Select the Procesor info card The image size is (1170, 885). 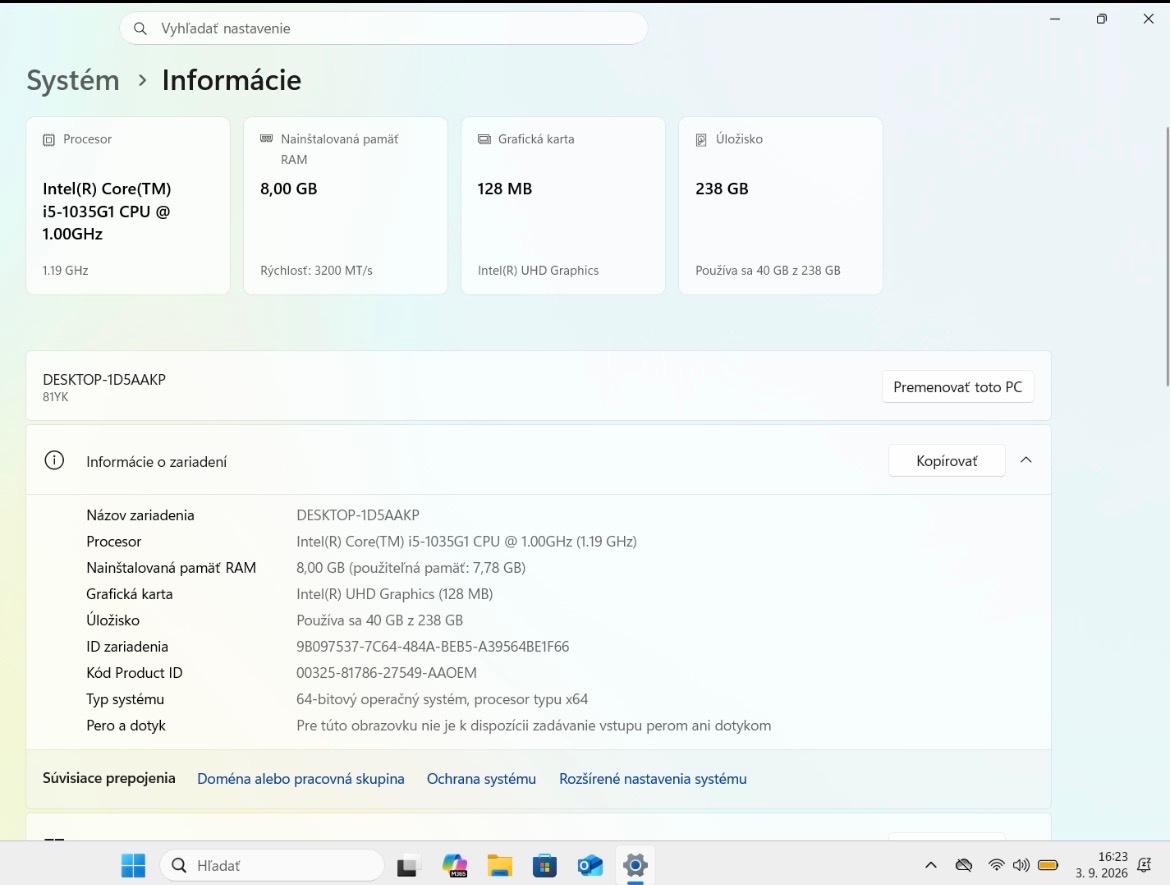coord(128,205)
